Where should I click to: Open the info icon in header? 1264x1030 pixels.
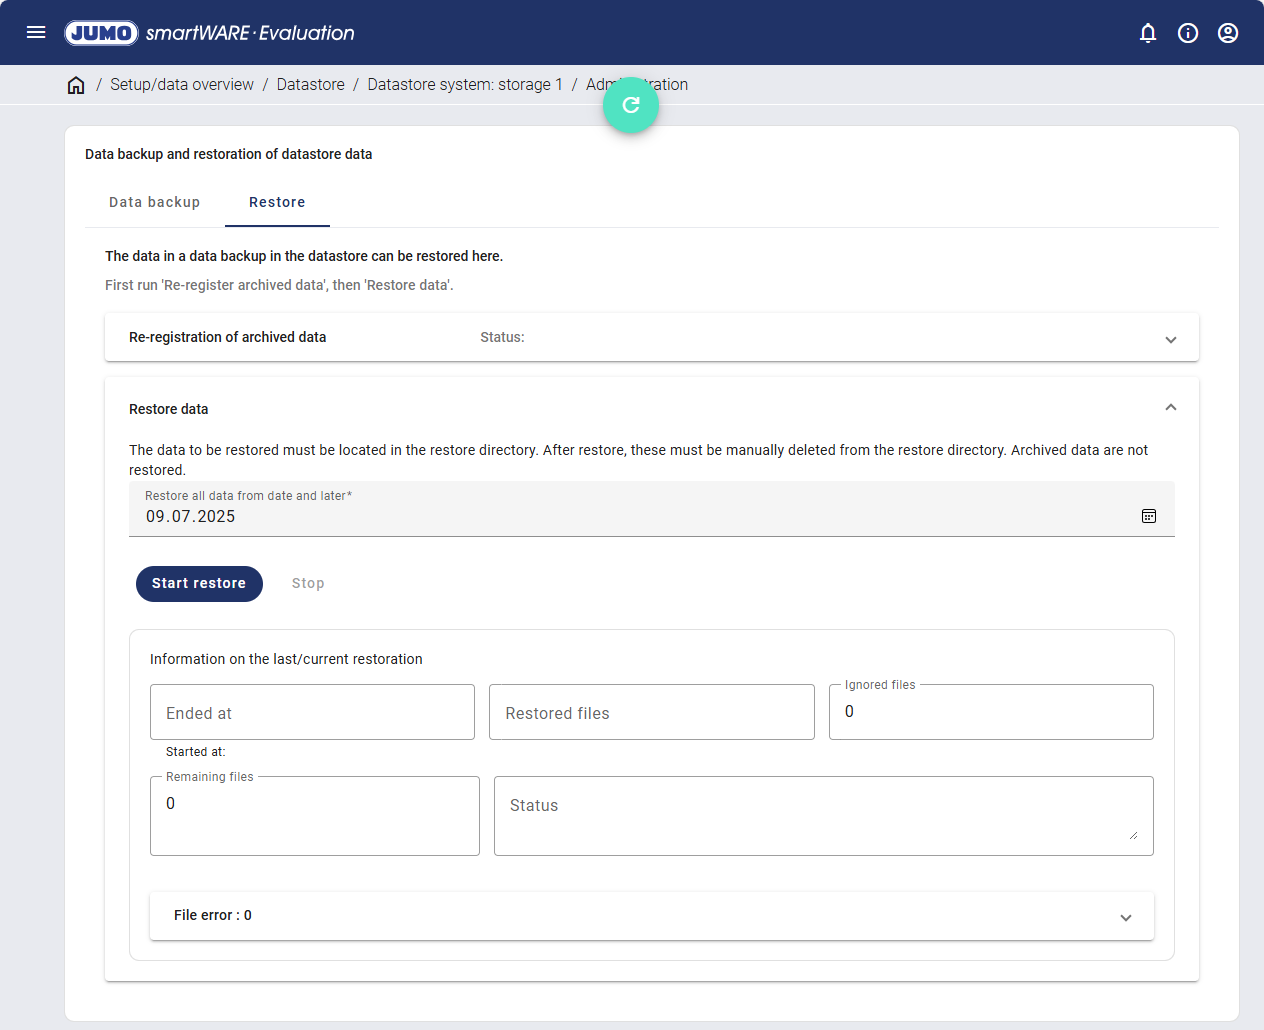[1188, 33]
